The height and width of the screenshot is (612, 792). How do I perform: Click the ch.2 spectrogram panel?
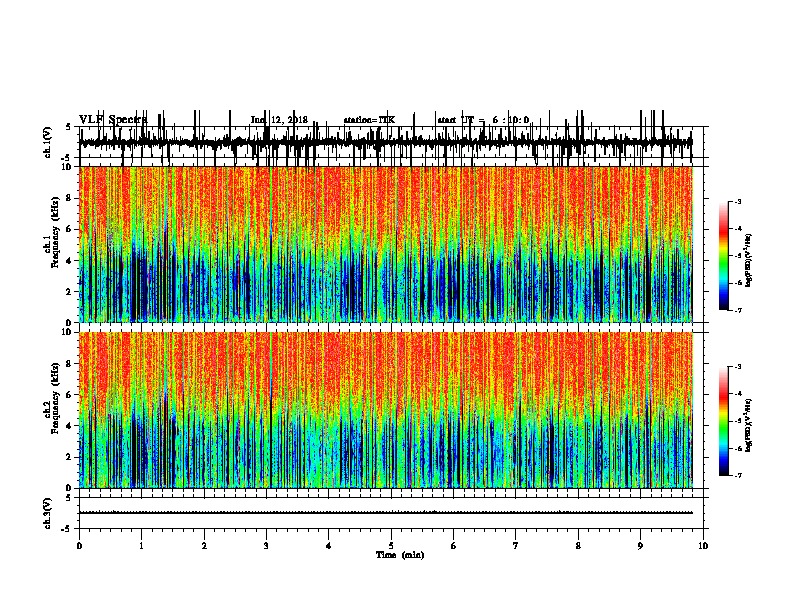386,410
